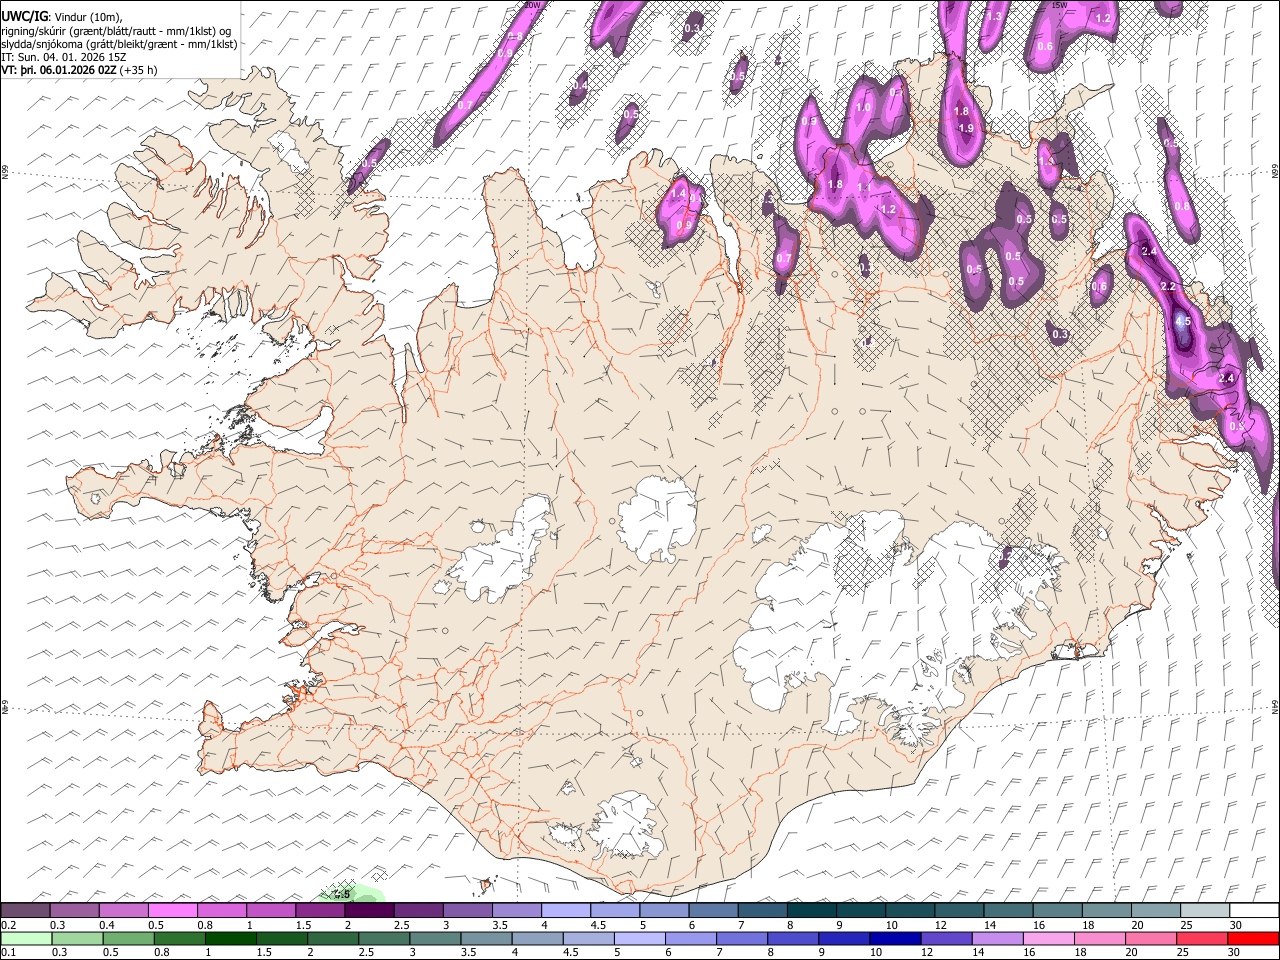Click the 1.4 precipitation value in the north
The width and height of the screenshot is (1280, 960).
tap(679, 193)
